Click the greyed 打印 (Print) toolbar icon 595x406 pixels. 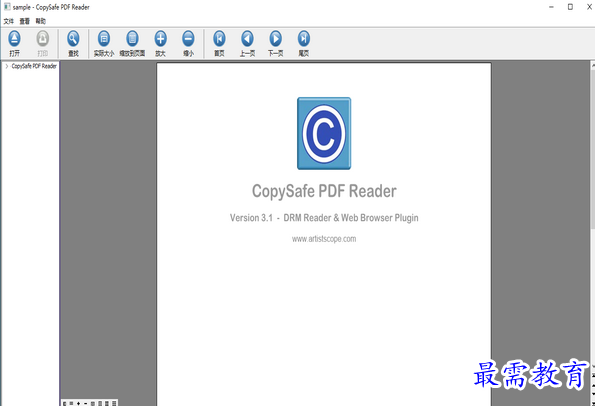(x=42, y=39)
